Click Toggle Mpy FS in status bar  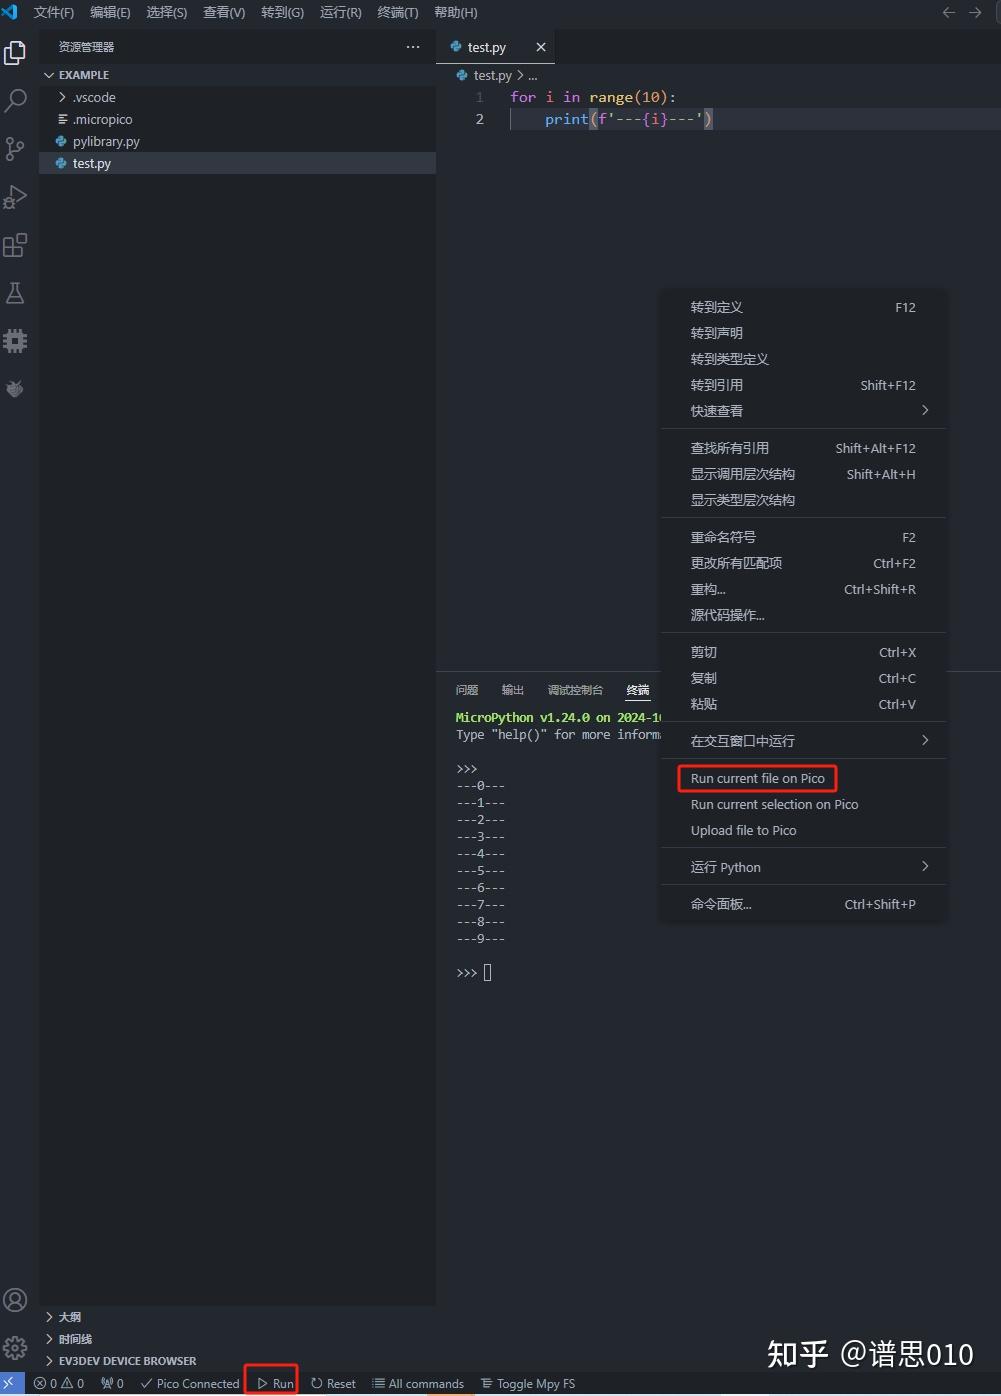click(x=528, y=1383)
